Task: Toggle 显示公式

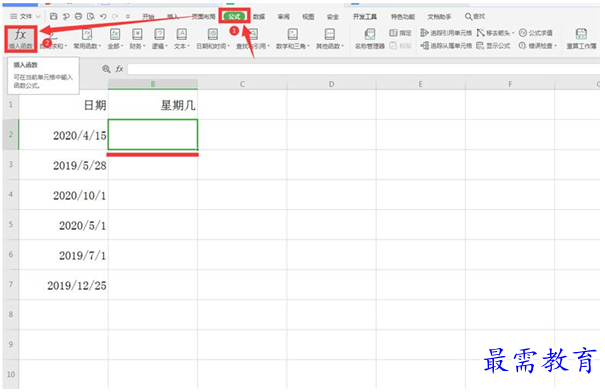Action: (x=493, y=46)
